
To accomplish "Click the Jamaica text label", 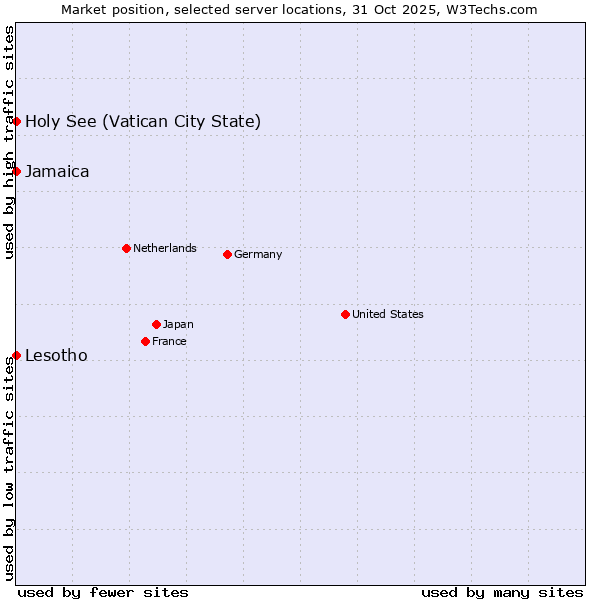I will point(57,172).
